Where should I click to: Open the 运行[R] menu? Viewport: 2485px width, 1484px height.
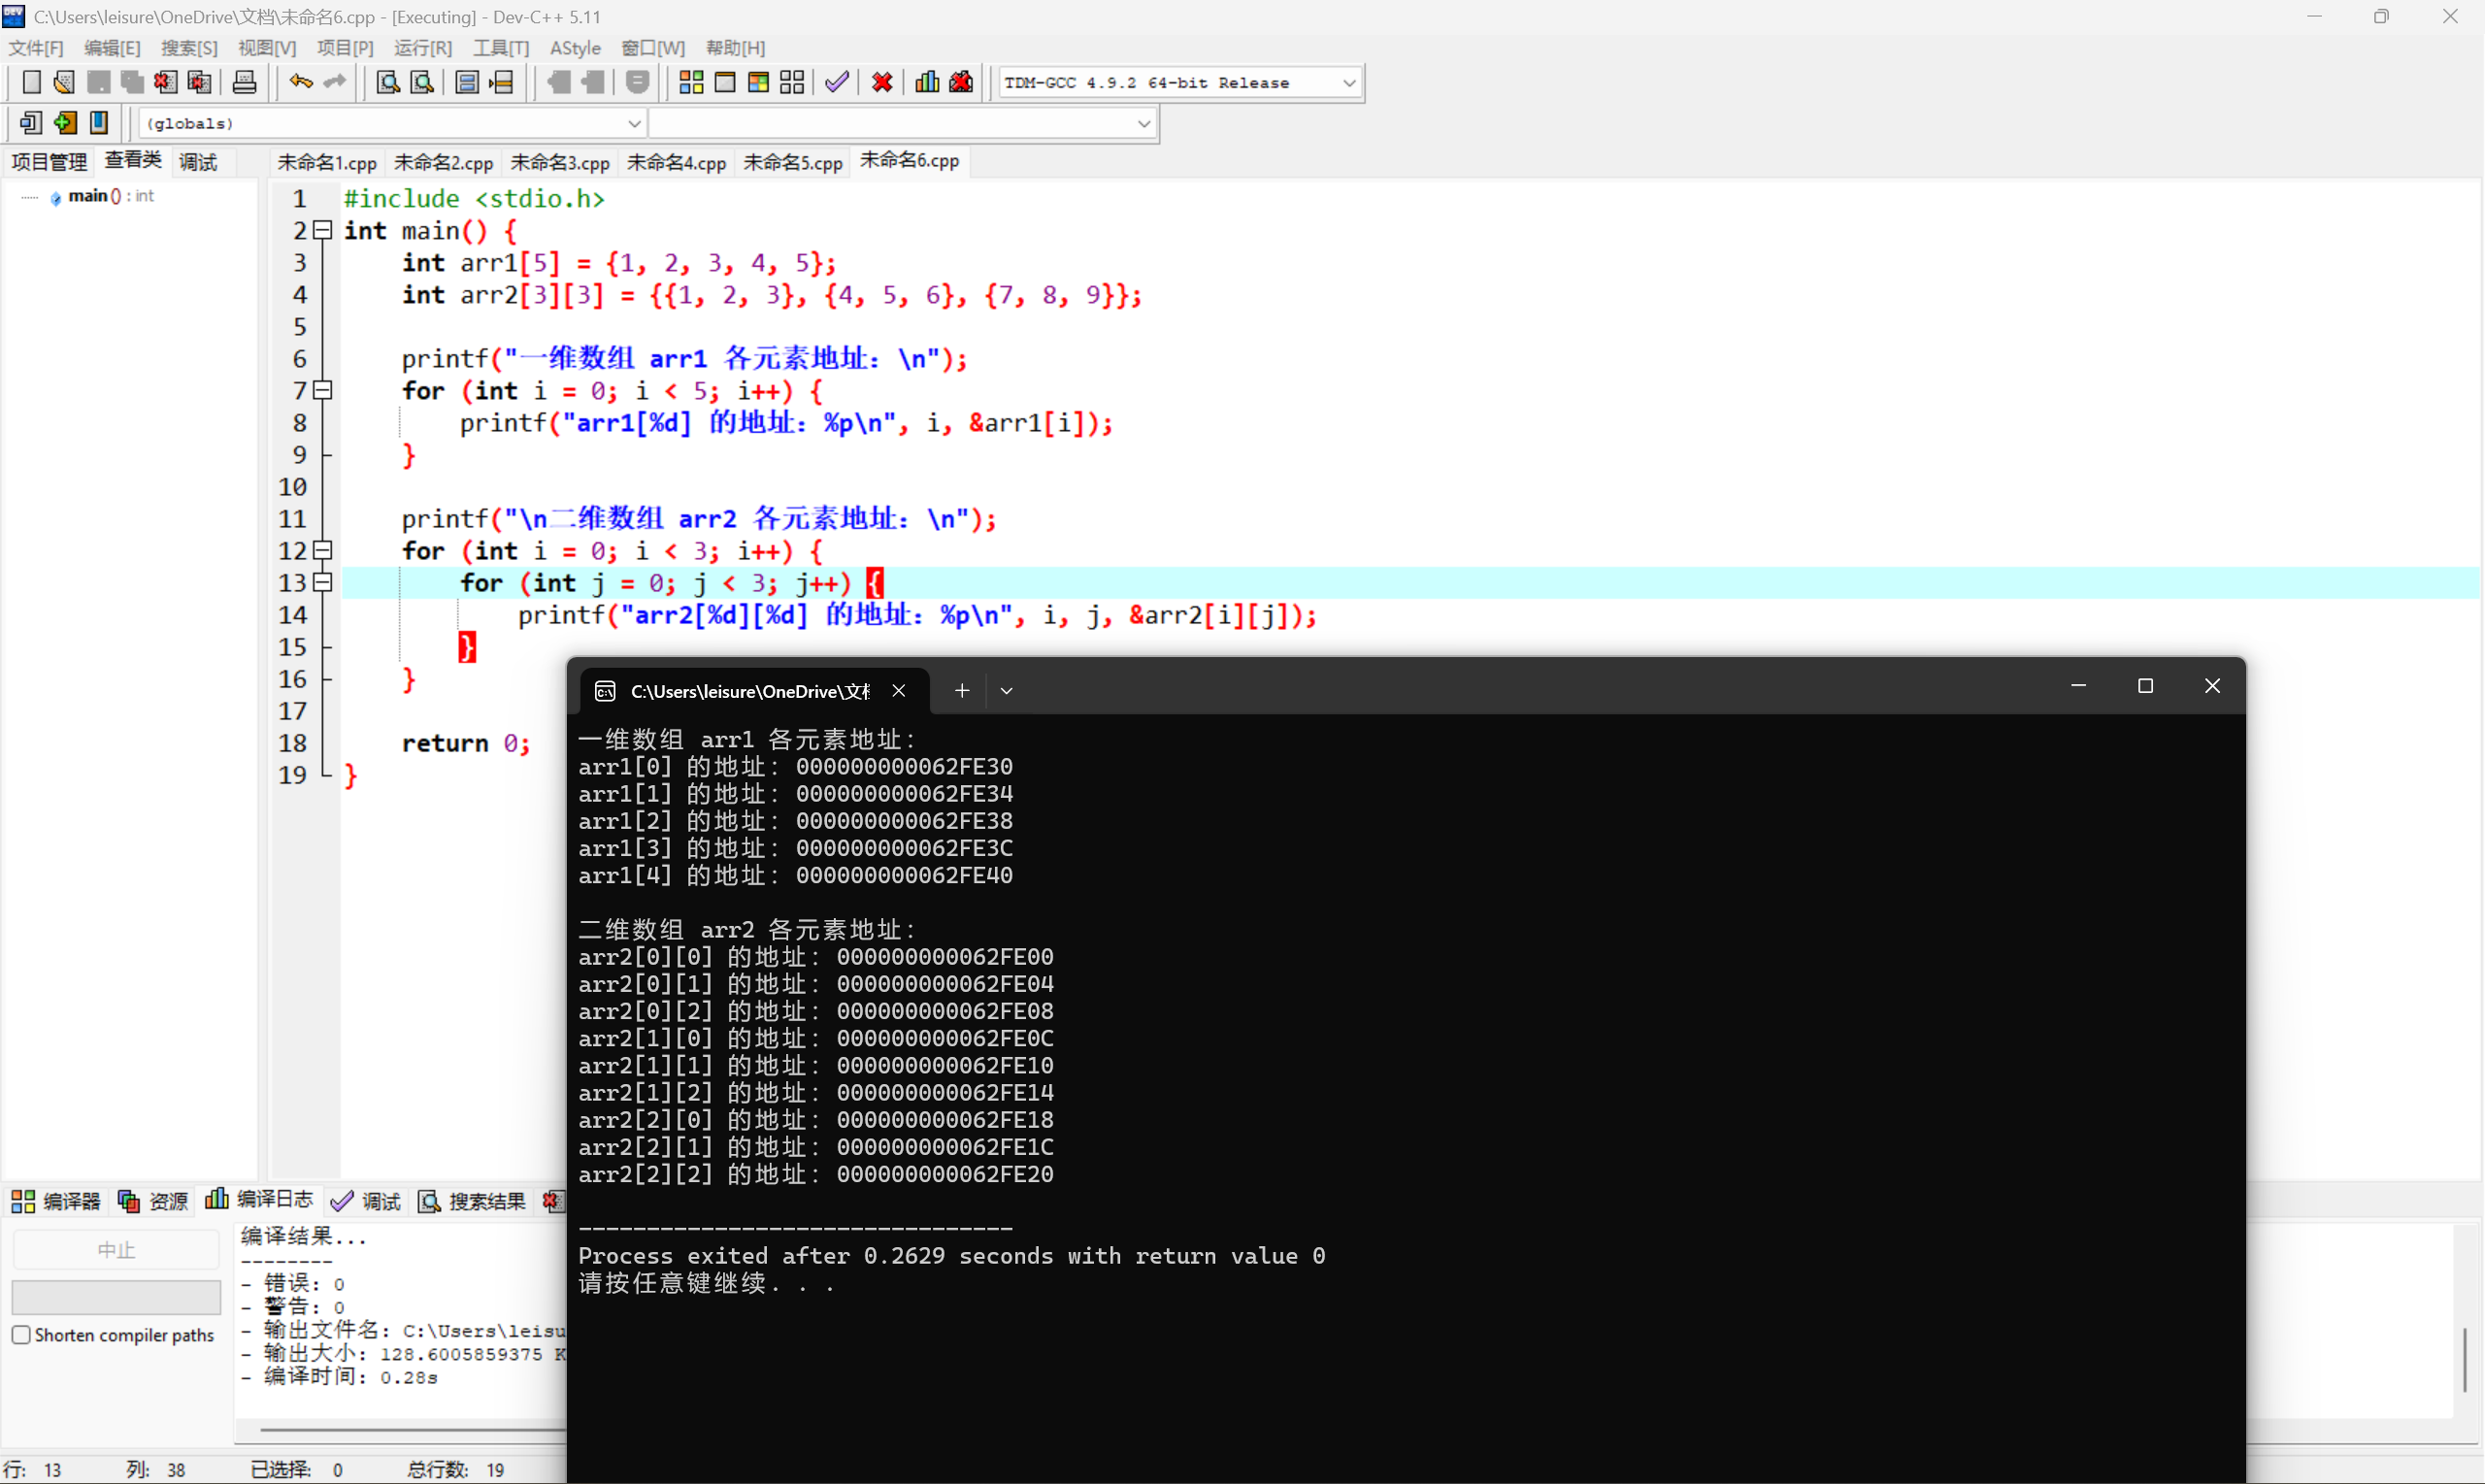coord(422,47)
